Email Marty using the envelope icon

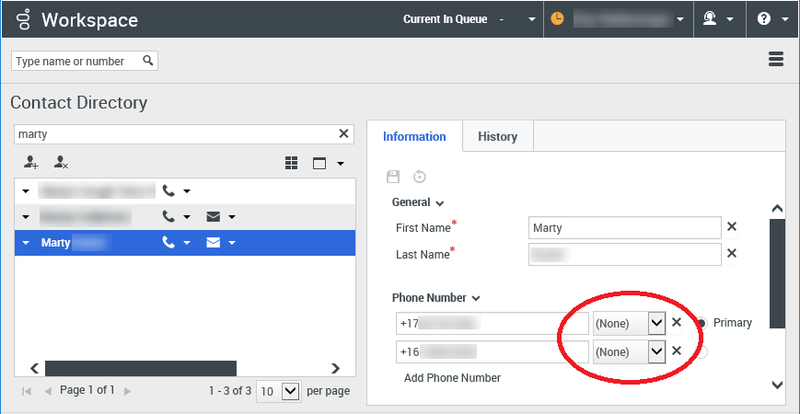coord(213,242)
